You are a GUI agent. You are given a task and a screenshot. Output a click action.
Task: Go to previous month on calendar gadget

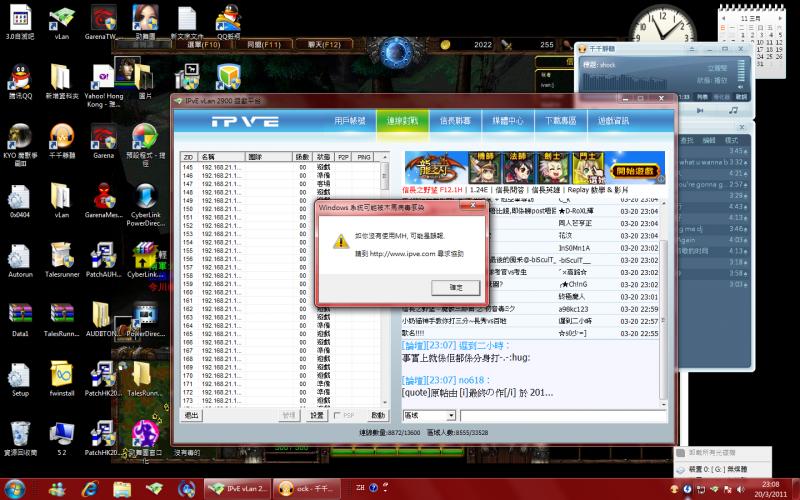(x=723, y=18)
